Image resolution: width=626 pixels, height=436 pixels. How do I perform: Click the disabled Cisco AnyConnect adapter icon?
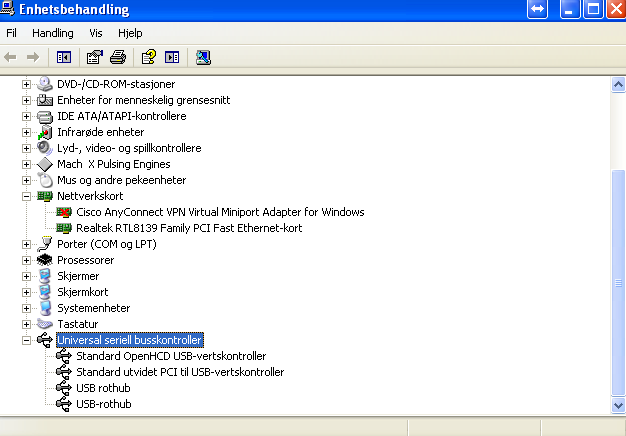64,212
